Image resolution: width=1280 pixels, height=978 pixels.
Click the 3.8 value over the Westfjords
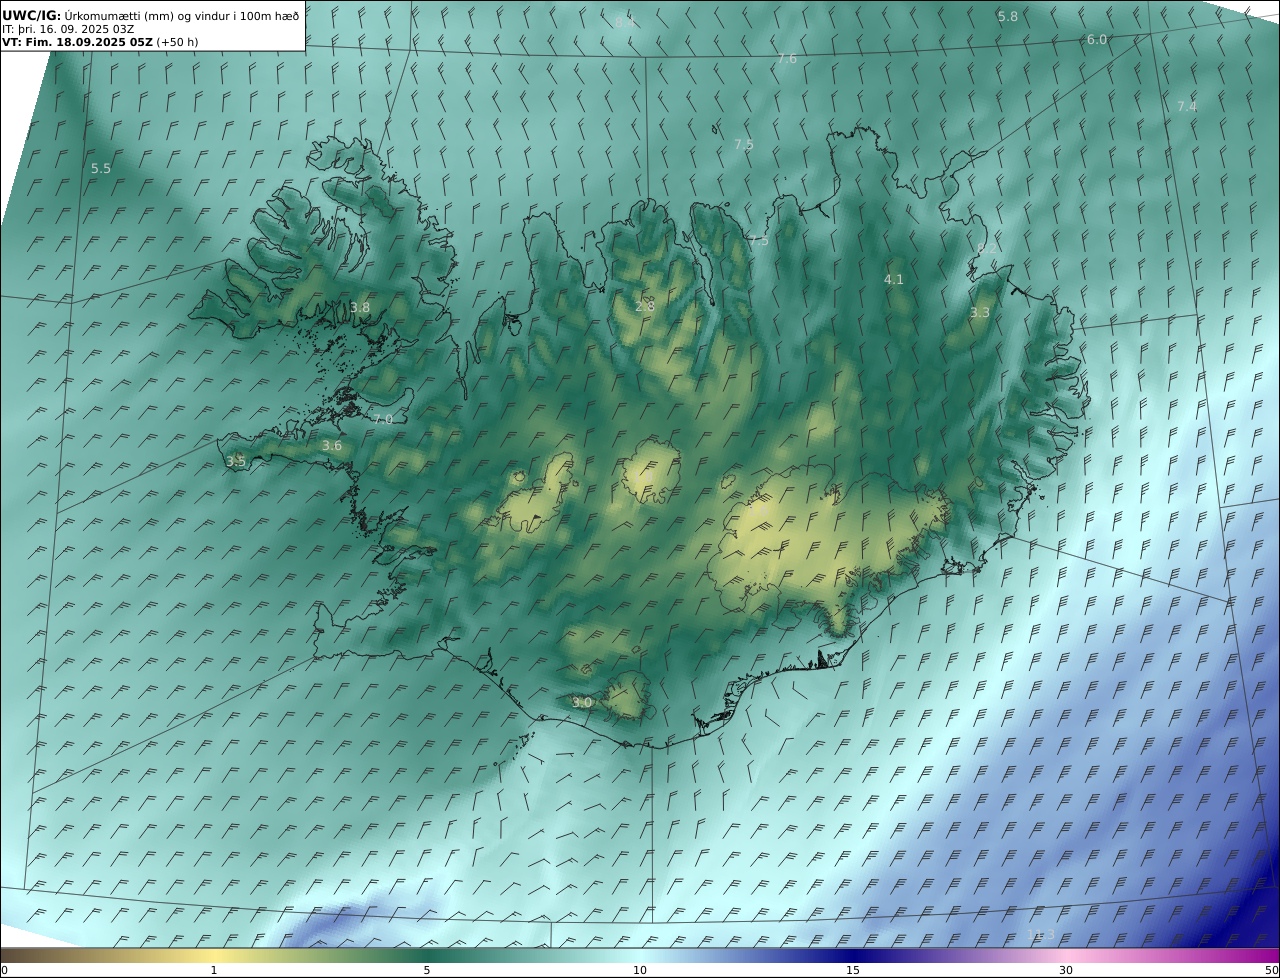coord(360,308)
